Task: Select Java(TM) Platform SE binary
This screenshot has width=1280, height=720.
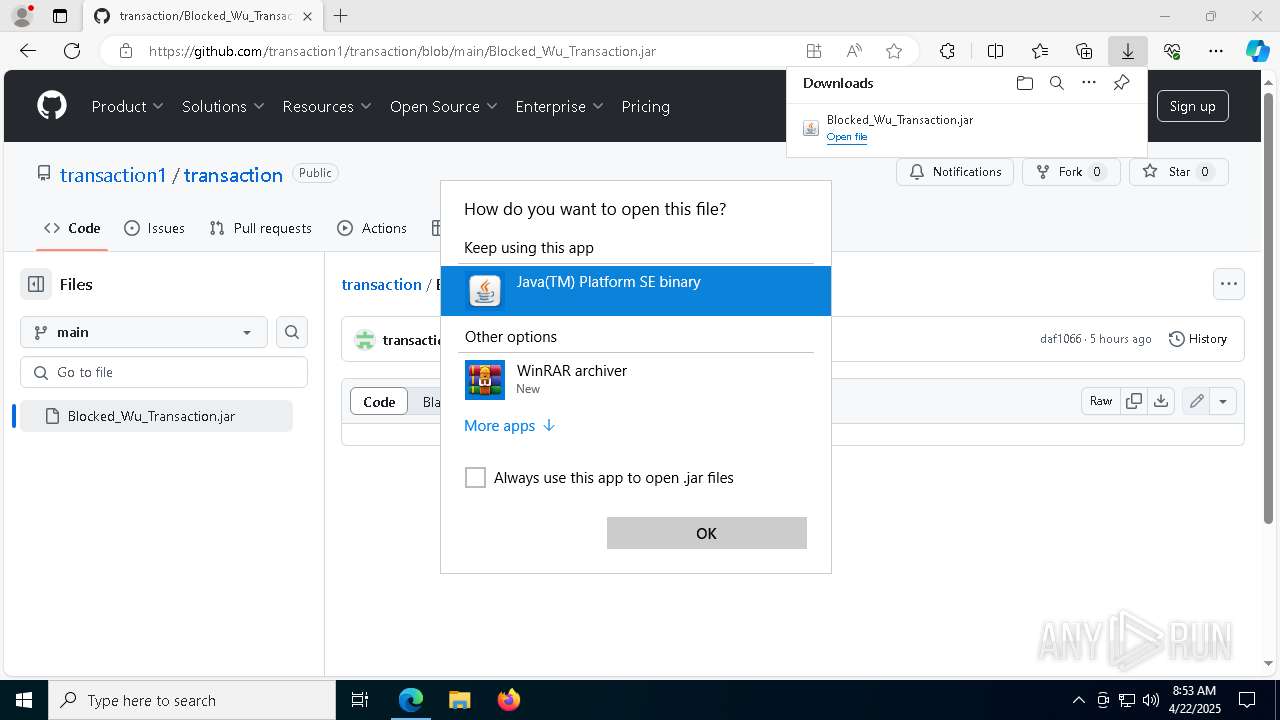Action: click(x=636, y=290)
